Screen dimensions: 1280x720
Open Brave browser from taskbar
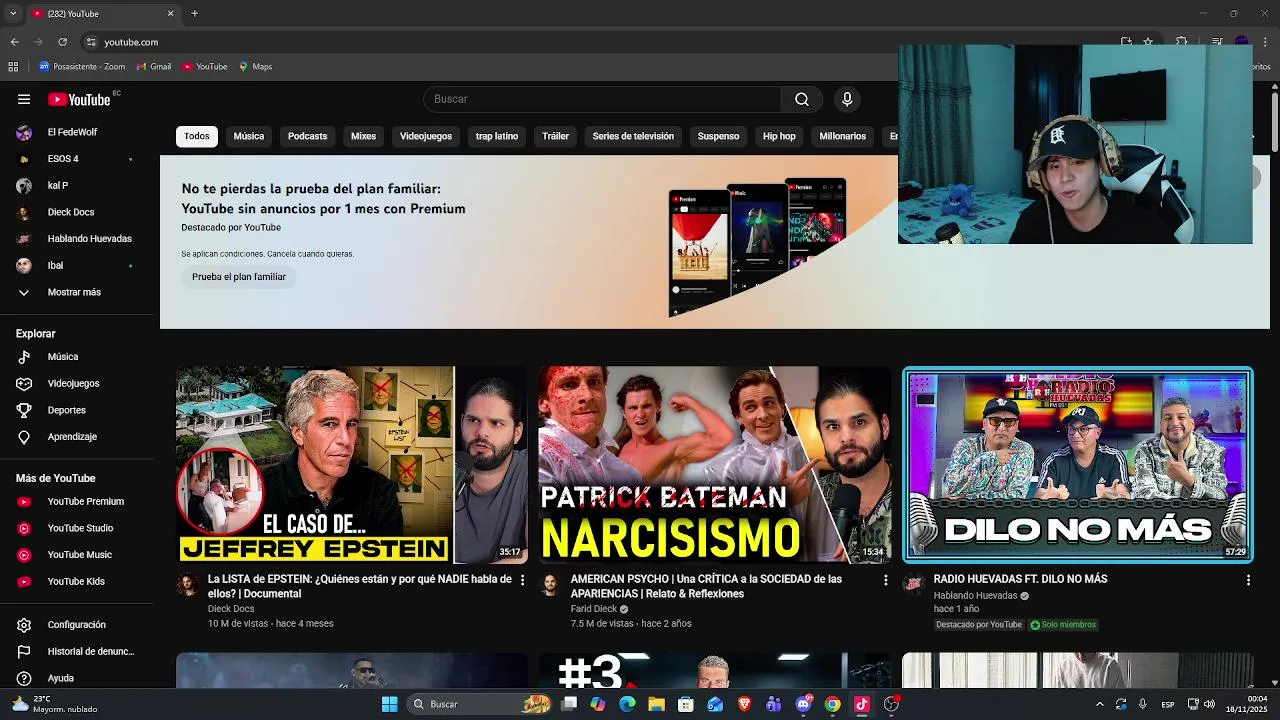point(744,704)
